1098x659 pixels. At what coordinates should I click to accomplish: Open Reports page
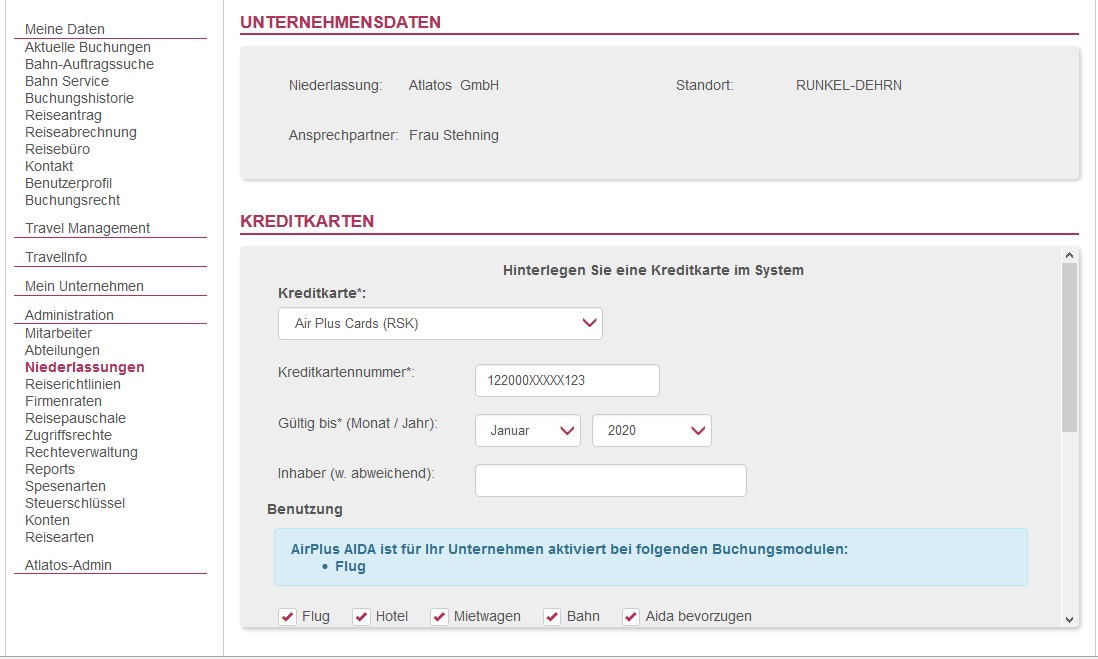[x=50, y=469]
